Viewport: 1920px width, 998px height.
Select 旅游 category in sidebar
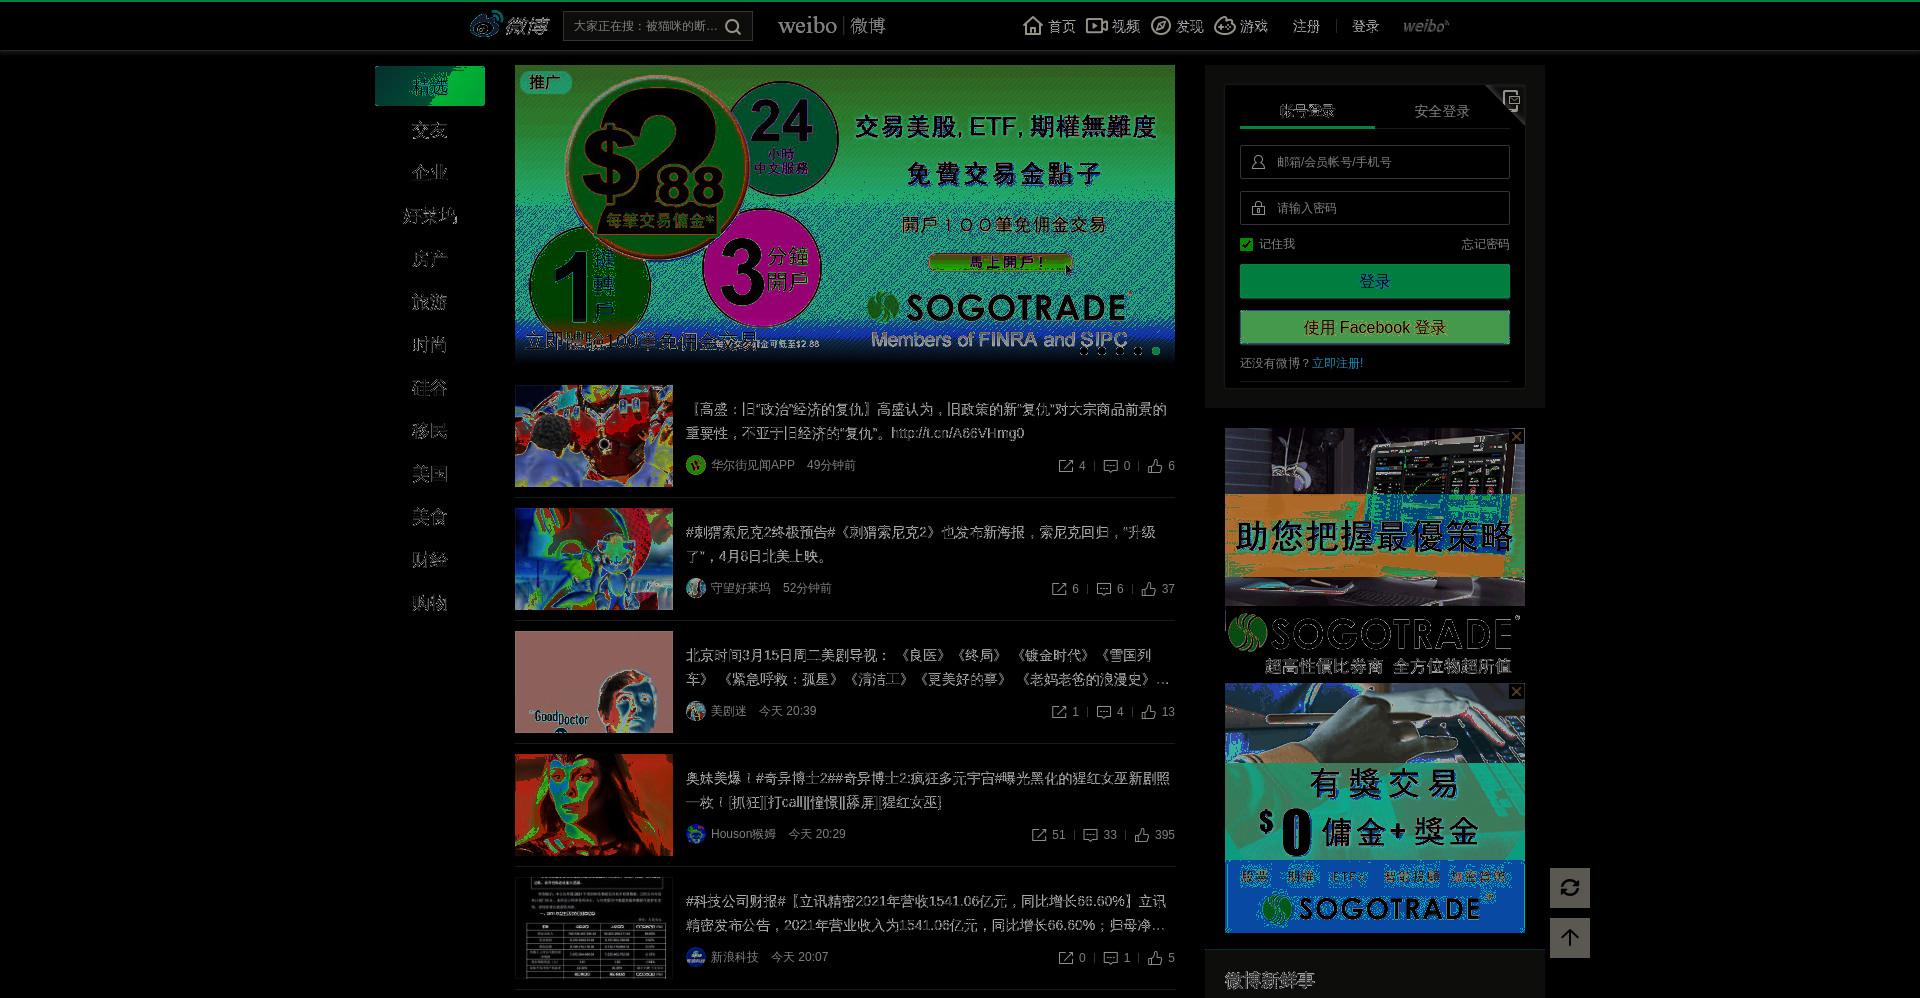(430, 302)
